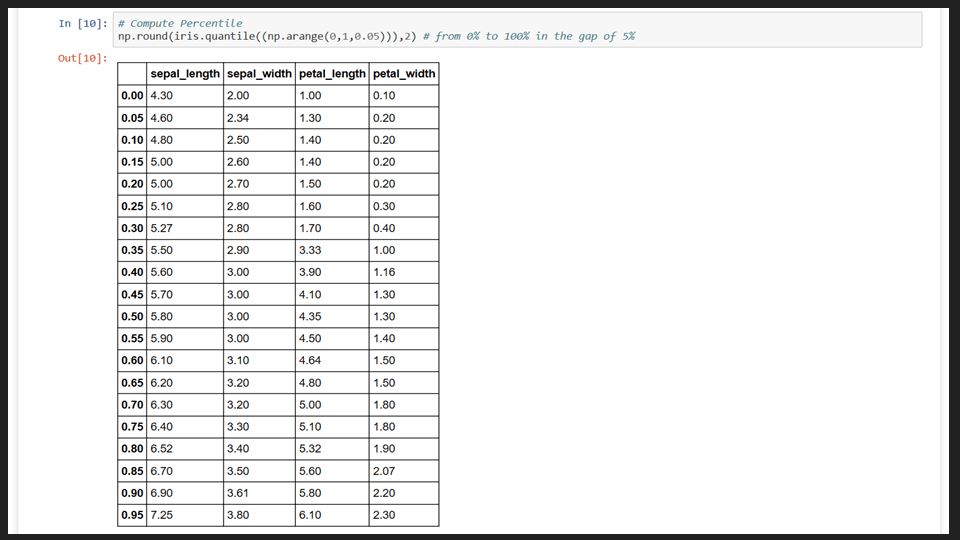Select the 0.50 row index label
960x540 pixels.
point(132,317)
